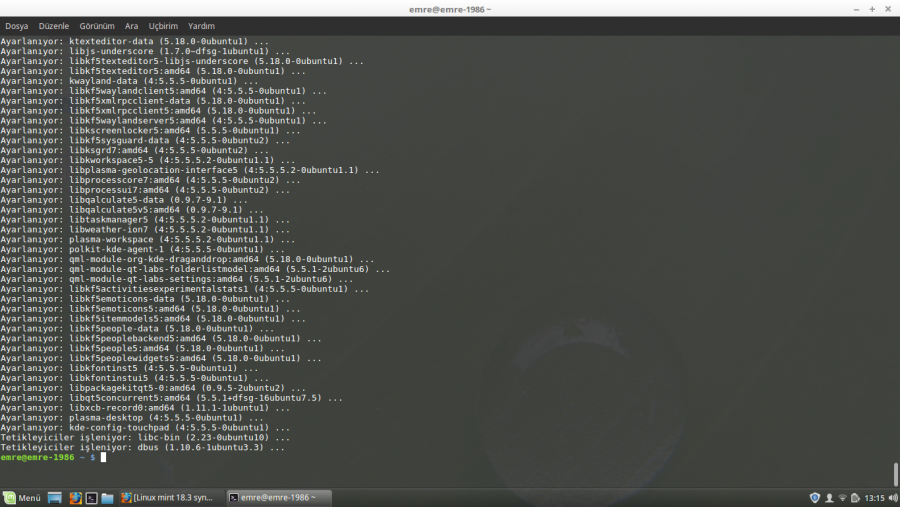This screenshot has height=507, width=900.
Task: Click the 'emre@emre-1986 ~ $' shell prompt
Action: (x=48, y=458)
